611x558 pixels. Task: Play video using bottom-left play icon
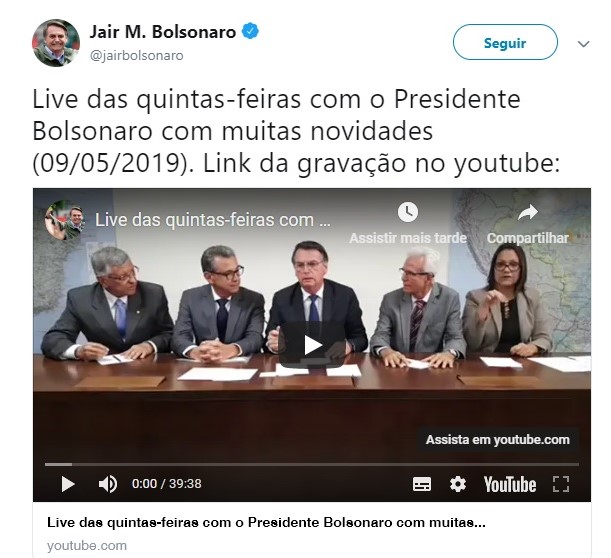pos(68,484)
